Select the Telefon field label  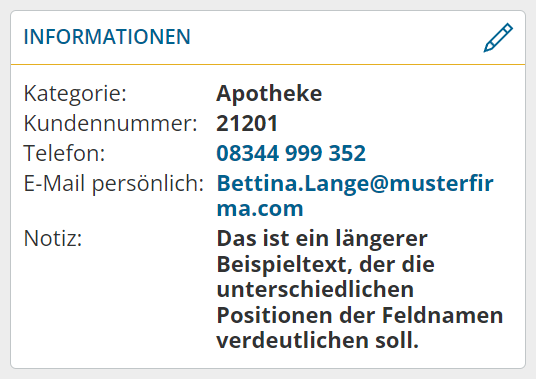(x=64, y=153)
